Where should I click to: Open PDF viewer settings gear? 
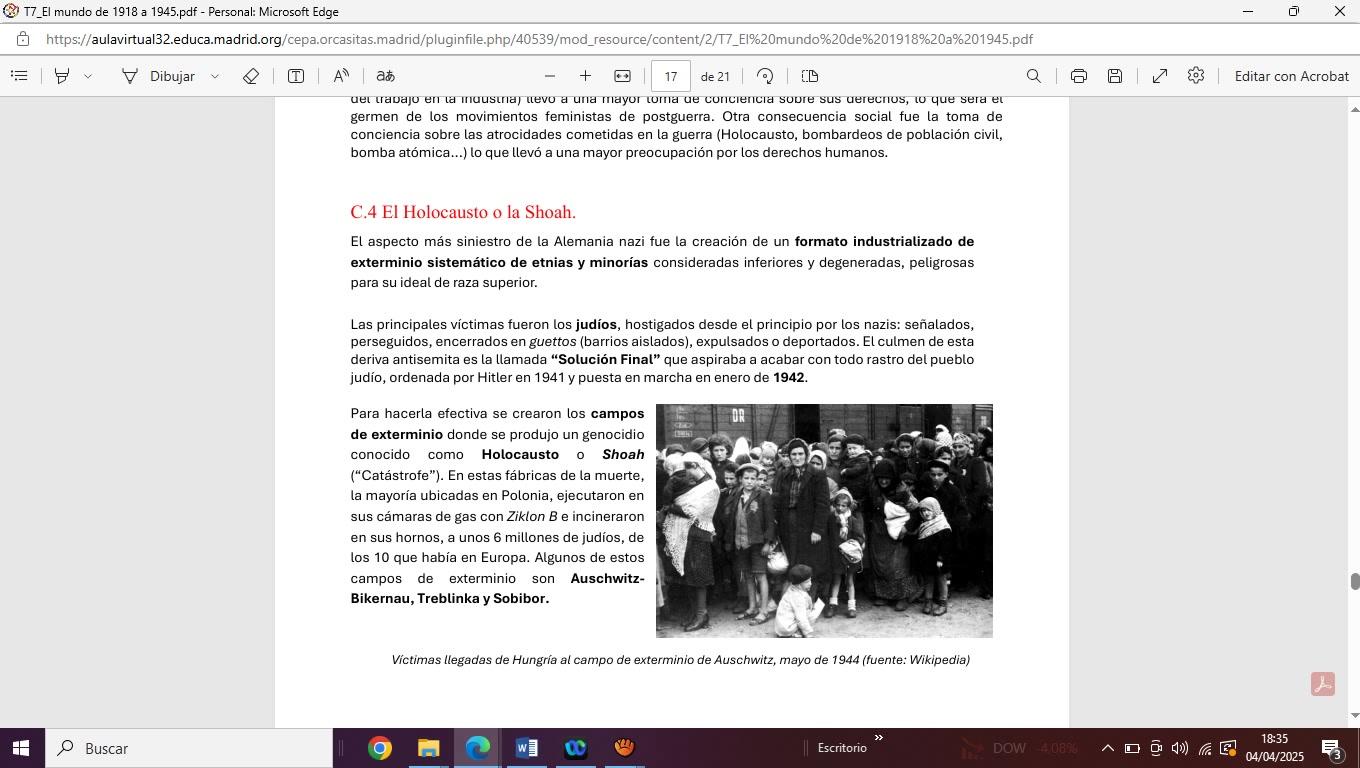point(1196,76)
